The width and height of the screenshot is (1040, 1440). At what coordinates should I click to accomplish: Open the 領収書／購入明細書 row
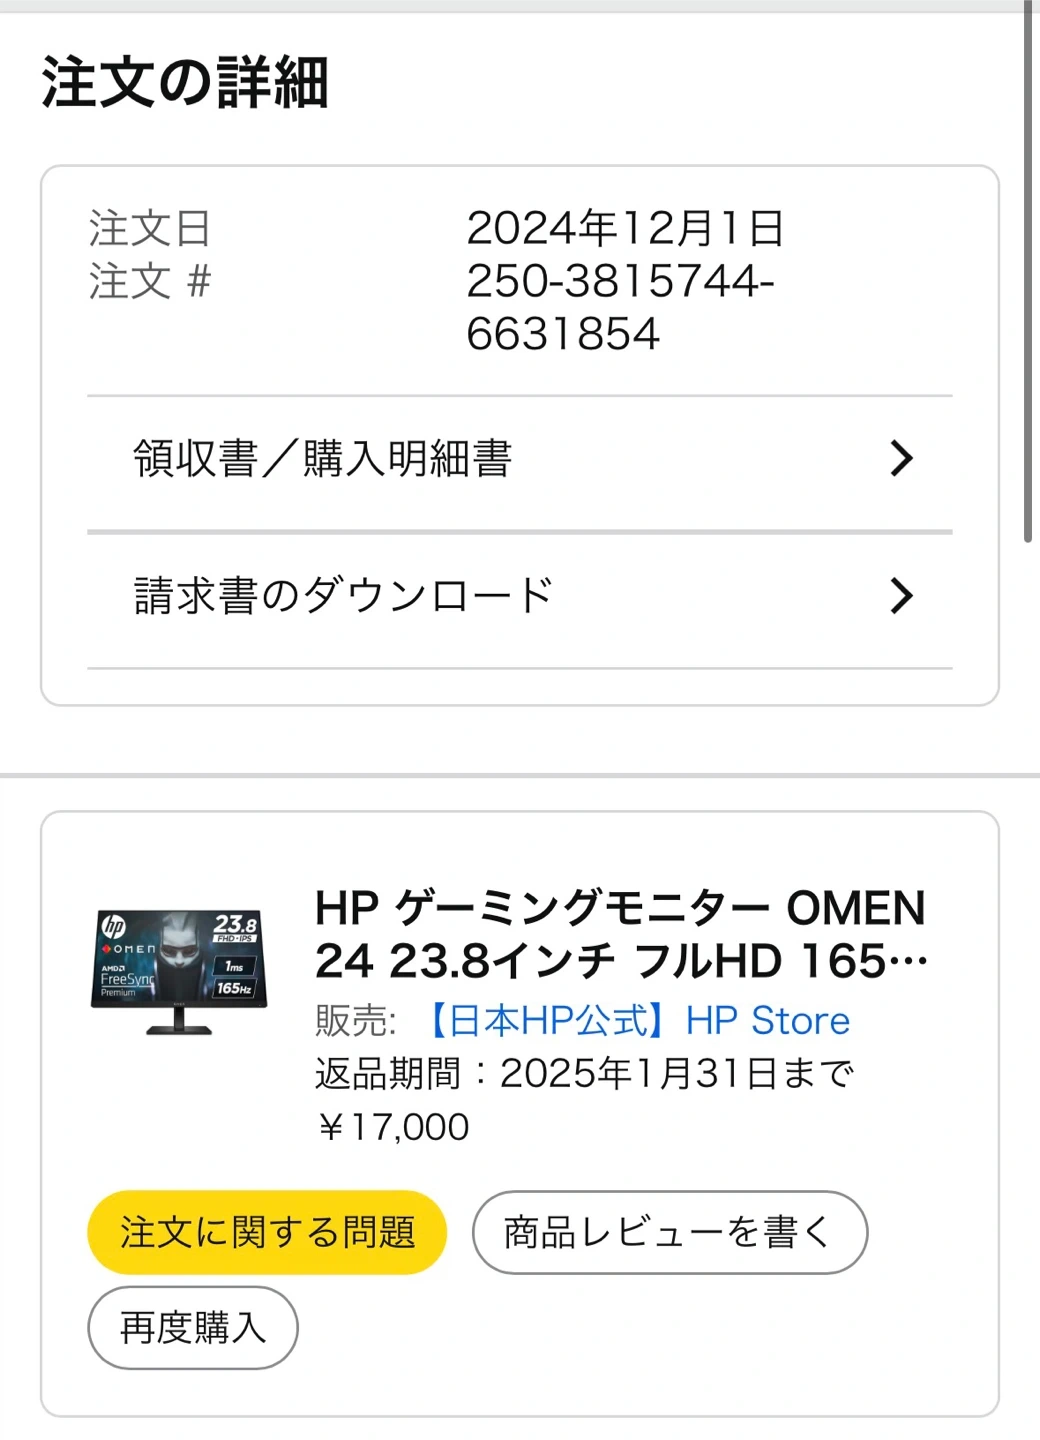coord(322,459)
